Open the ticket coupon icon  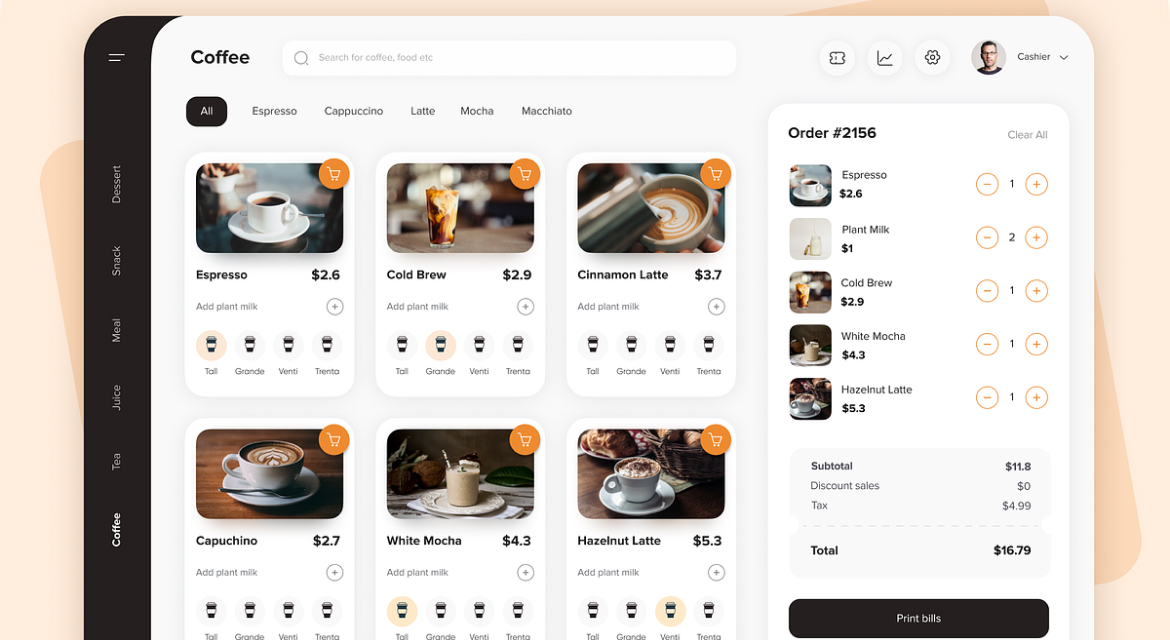pyautogui.click(x=837, y=57)
